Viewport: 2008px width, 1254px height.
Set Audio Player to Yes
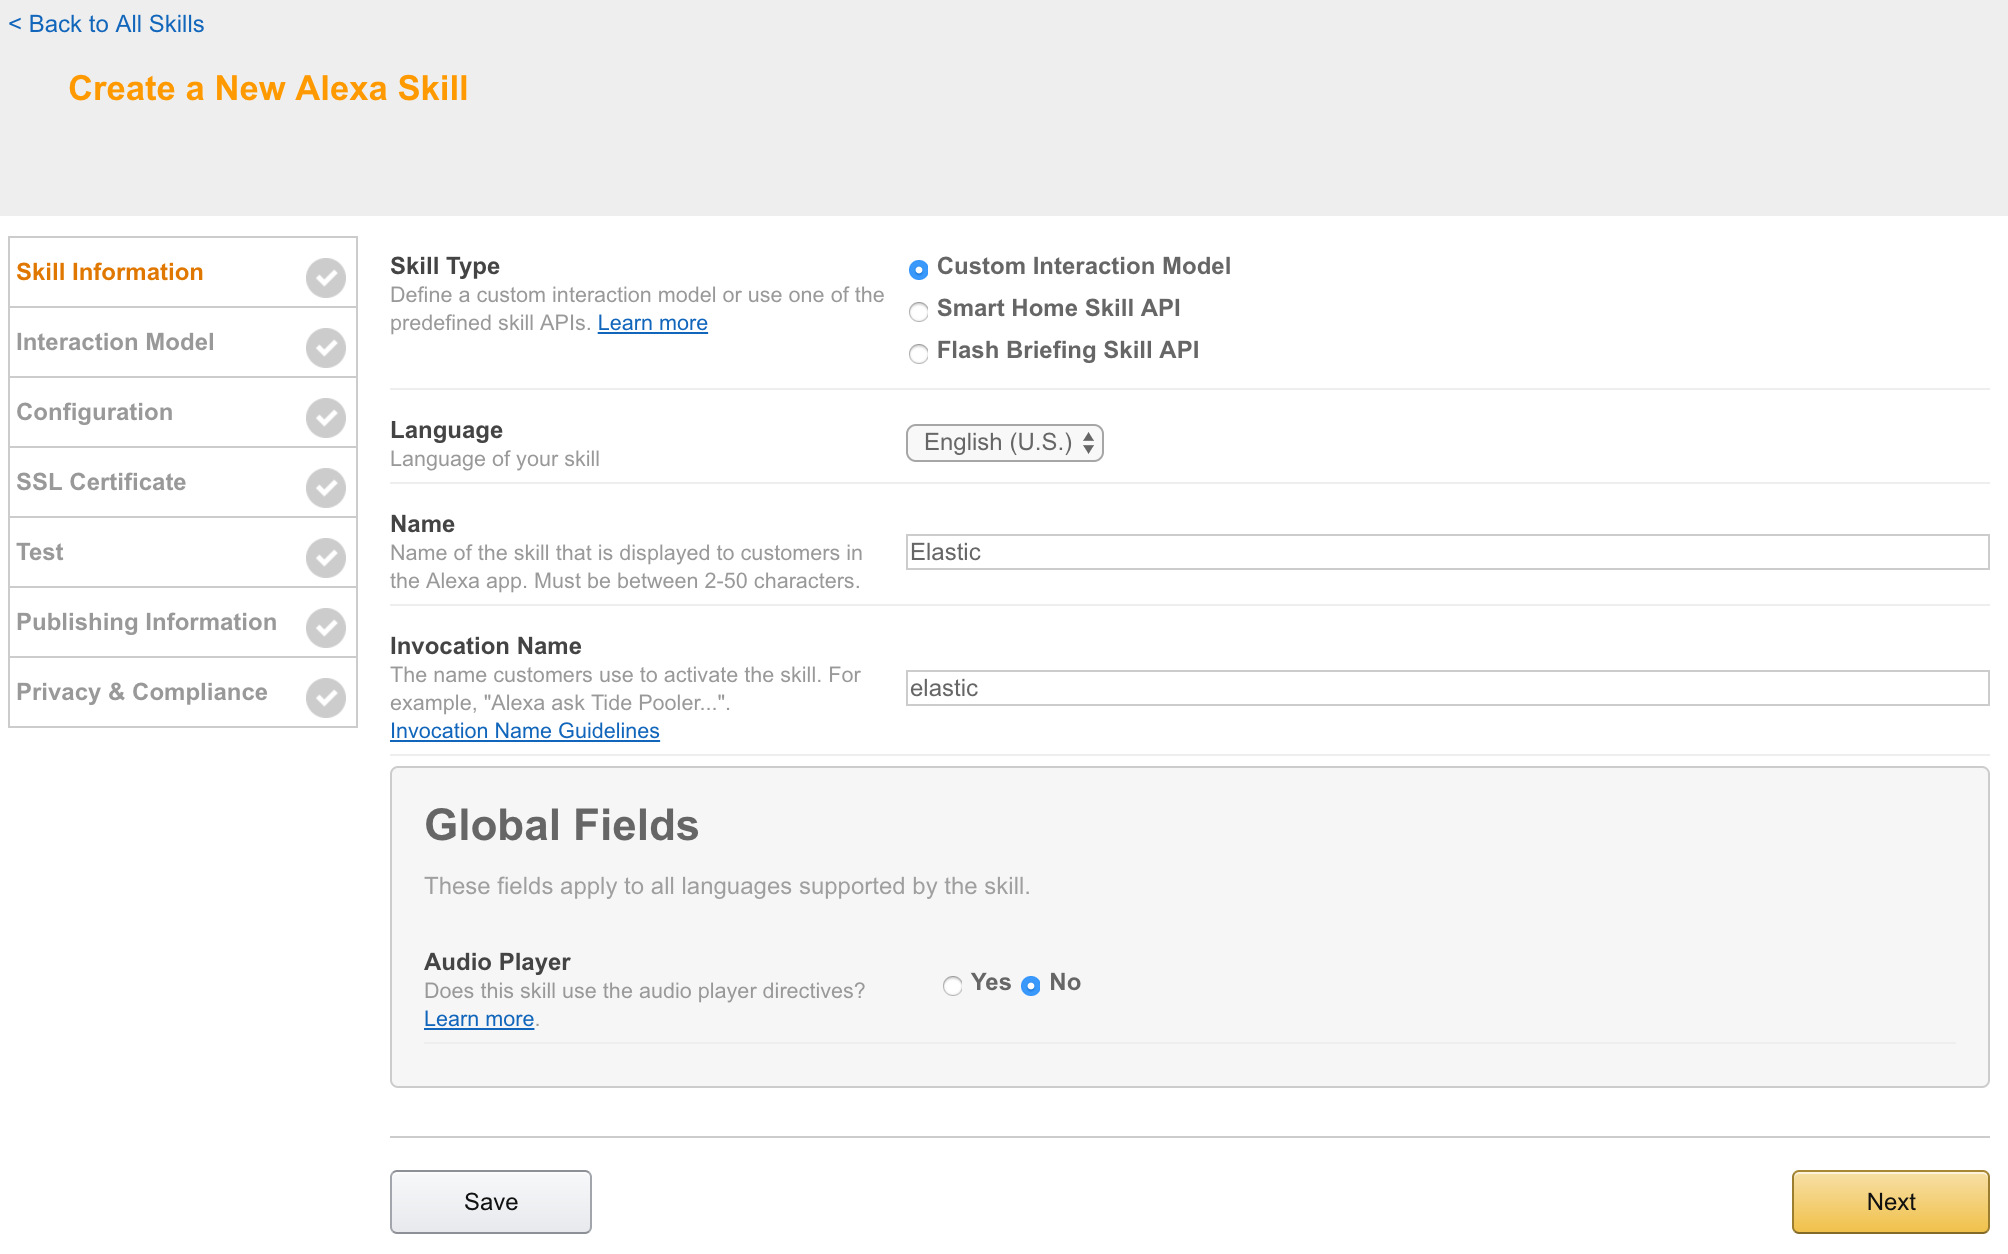pos(952,985)
